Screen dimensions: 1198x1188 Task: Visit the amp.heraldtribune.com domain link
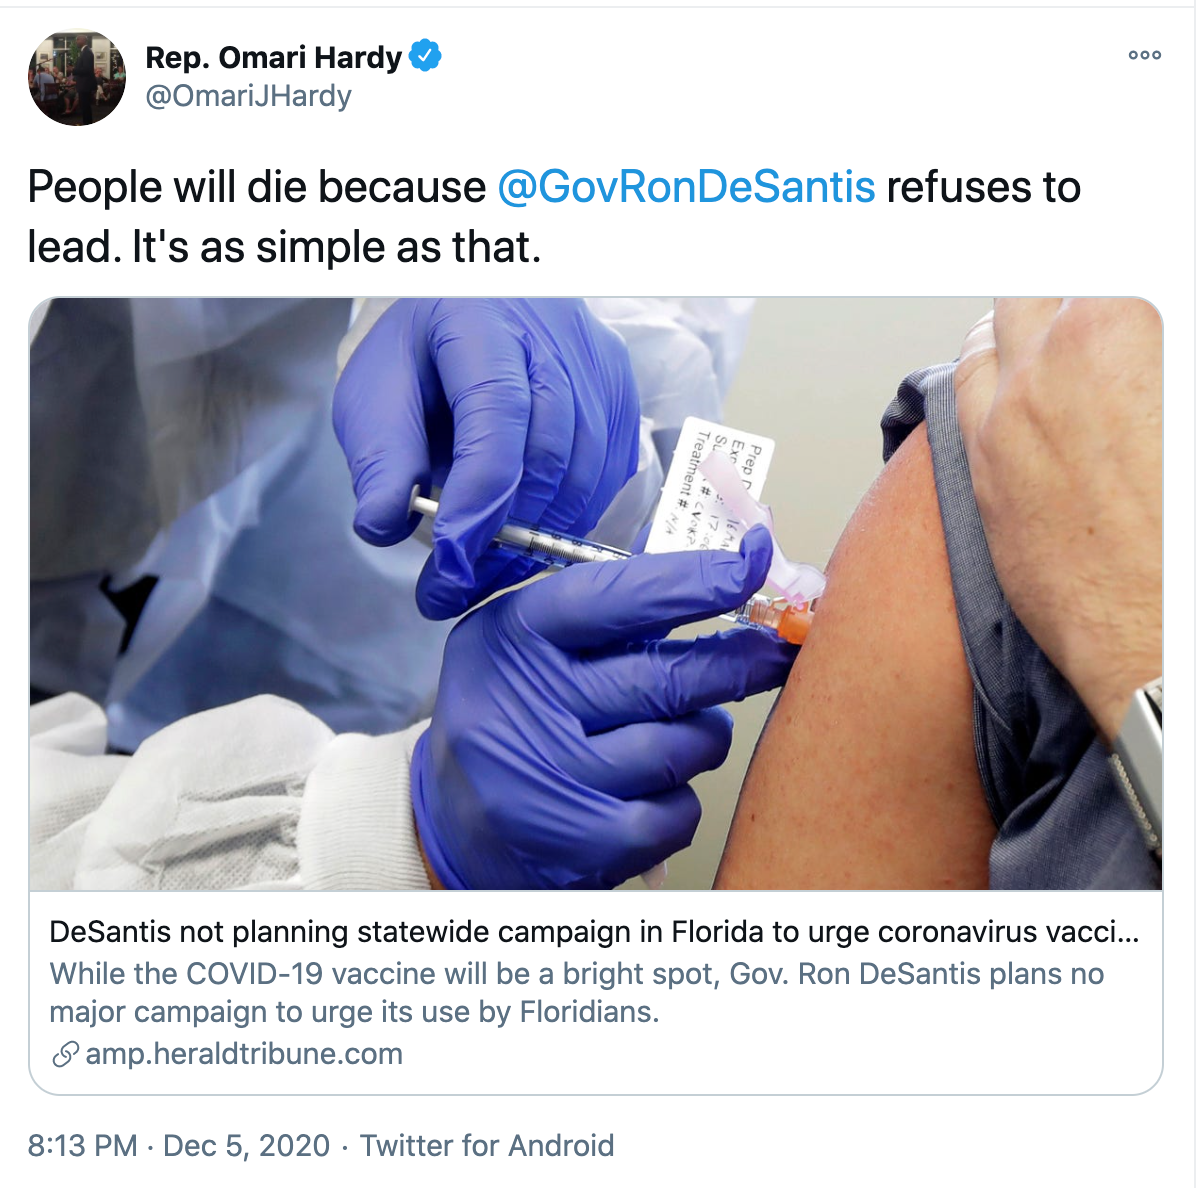244,1054
